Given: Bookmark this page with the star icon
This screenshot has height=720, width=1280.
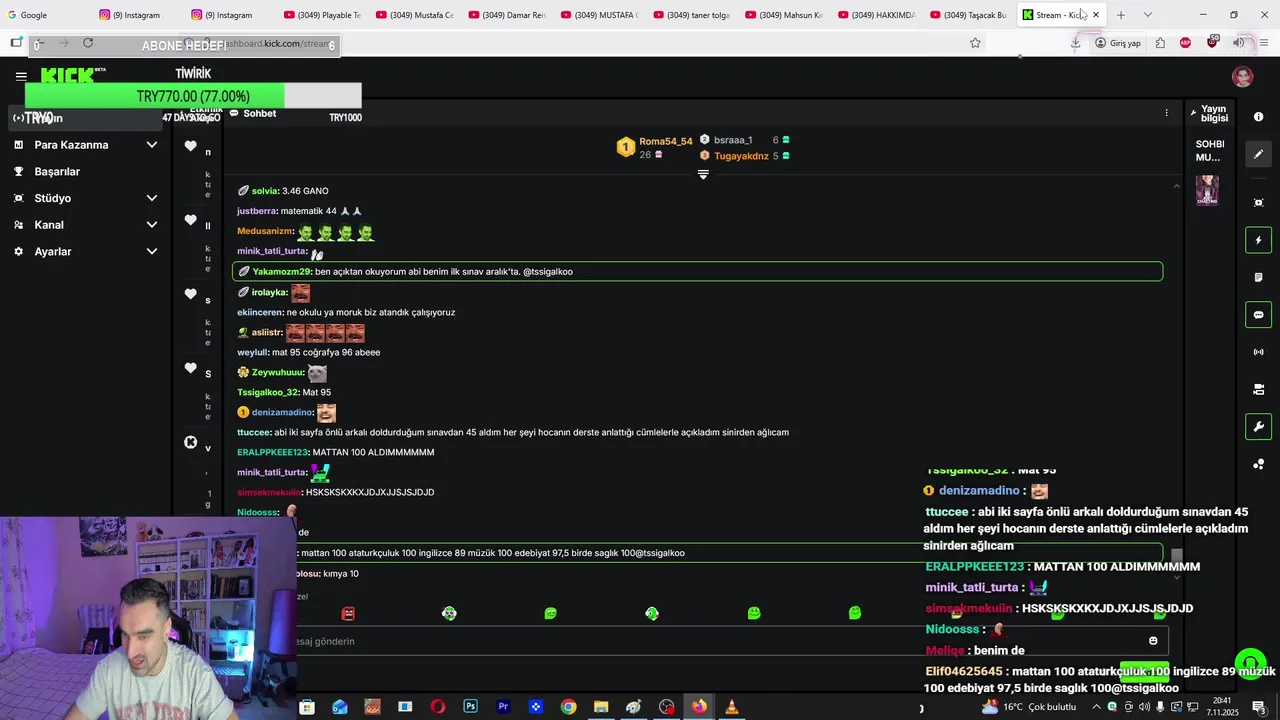Looking at the screenshot, I should [x=975, y=43].
